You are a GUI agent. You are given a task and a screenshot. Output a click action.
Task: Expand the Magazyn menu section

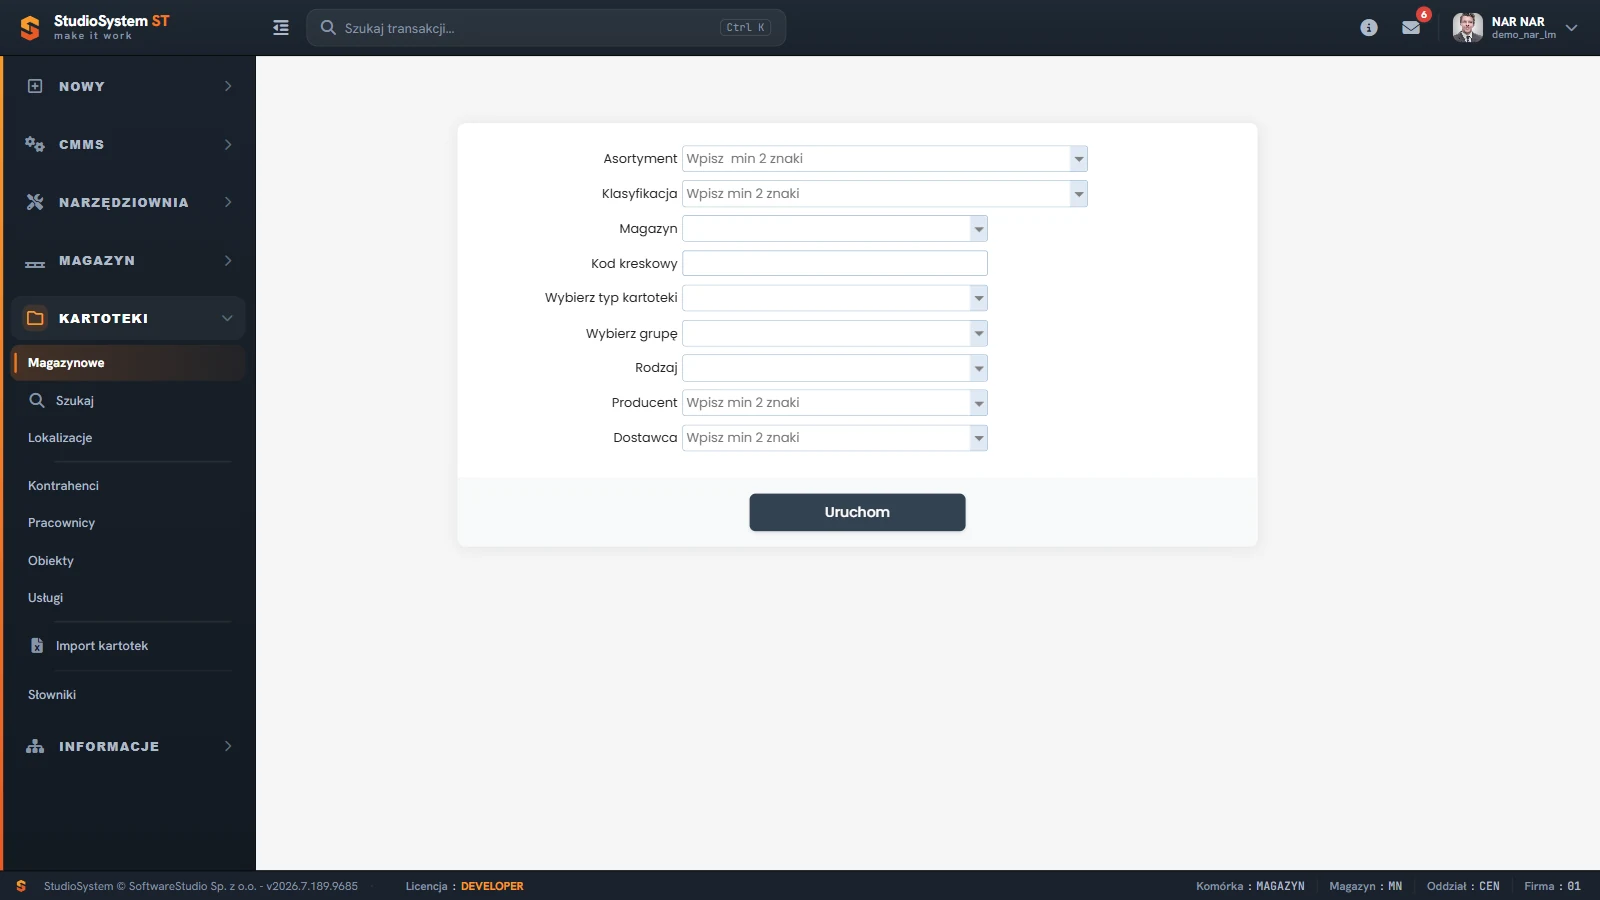(x=228, y=260)
